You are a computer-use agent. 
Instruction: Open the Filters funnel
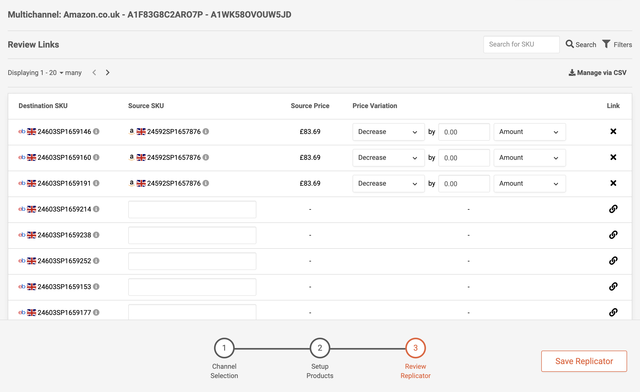pyautogui.click(x=617, y=44)
